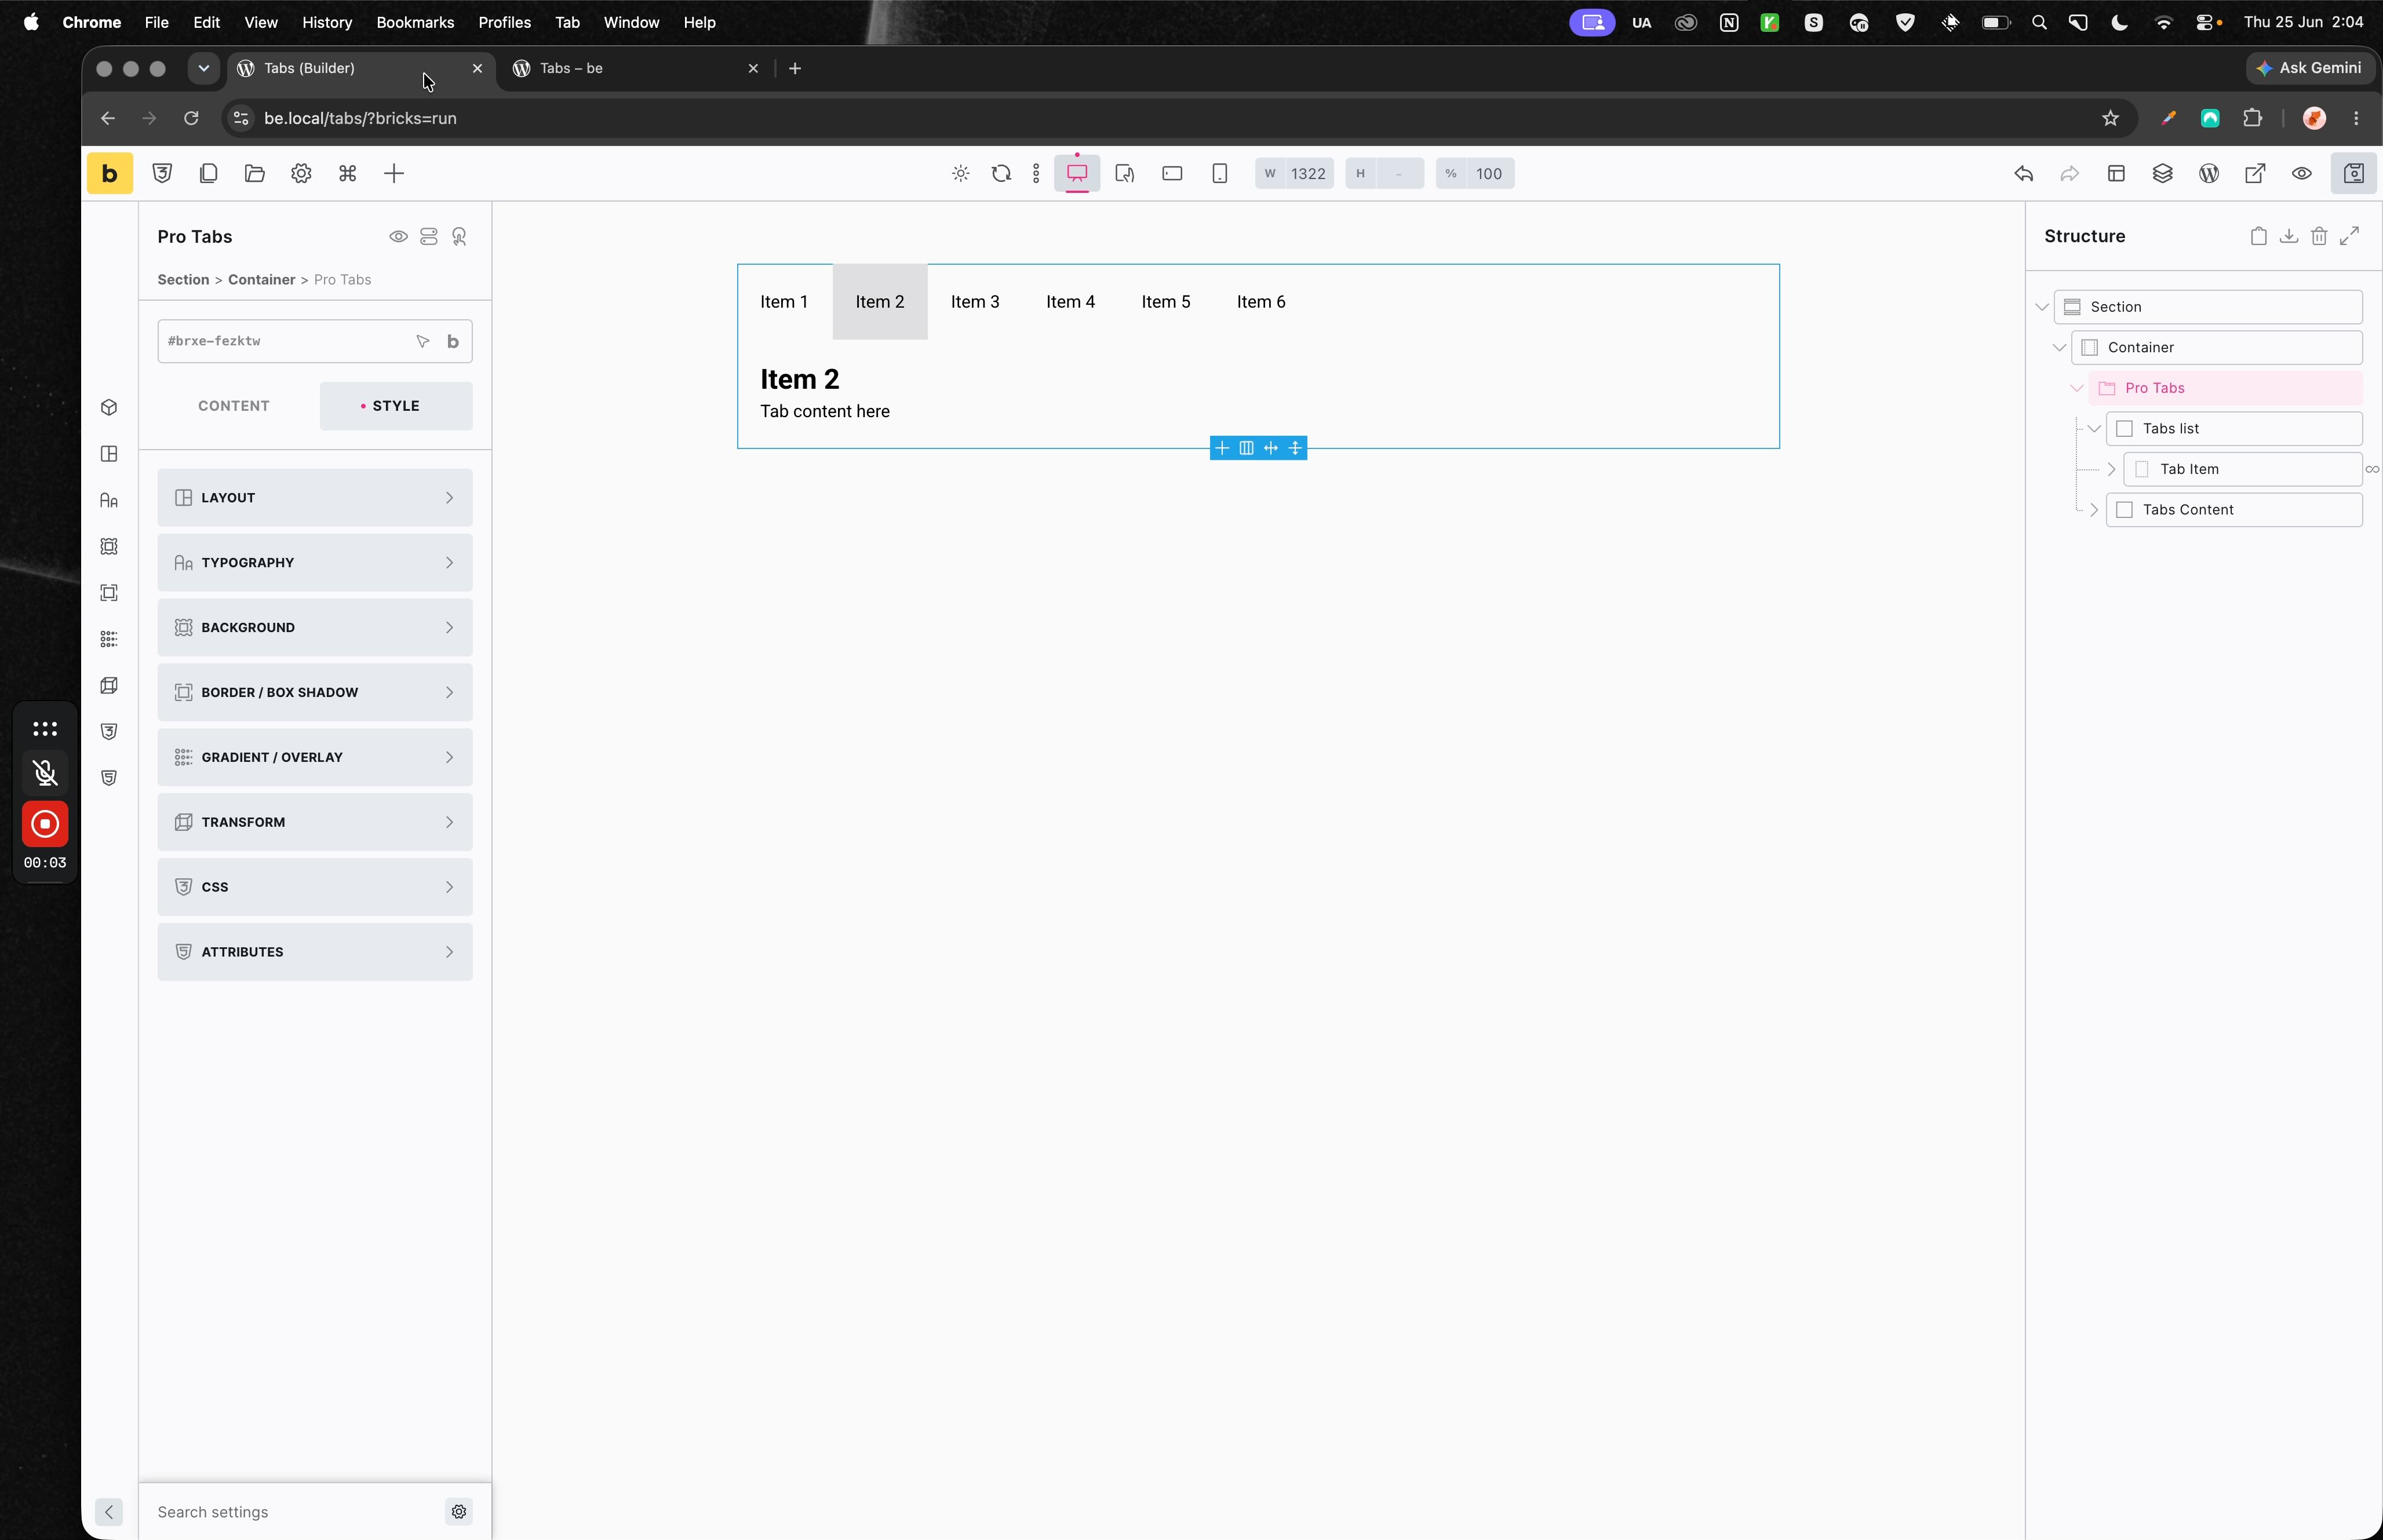Expand the TRANSFORM style group
This screenshot has height=1540, width=2383.
pos(315,823)
